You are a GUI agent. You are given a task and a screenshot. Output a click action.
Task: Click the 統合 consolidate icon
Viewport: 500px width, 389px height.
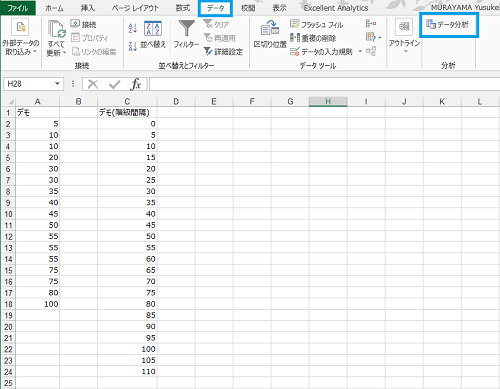pyautogui.click(x=371, y=23)
